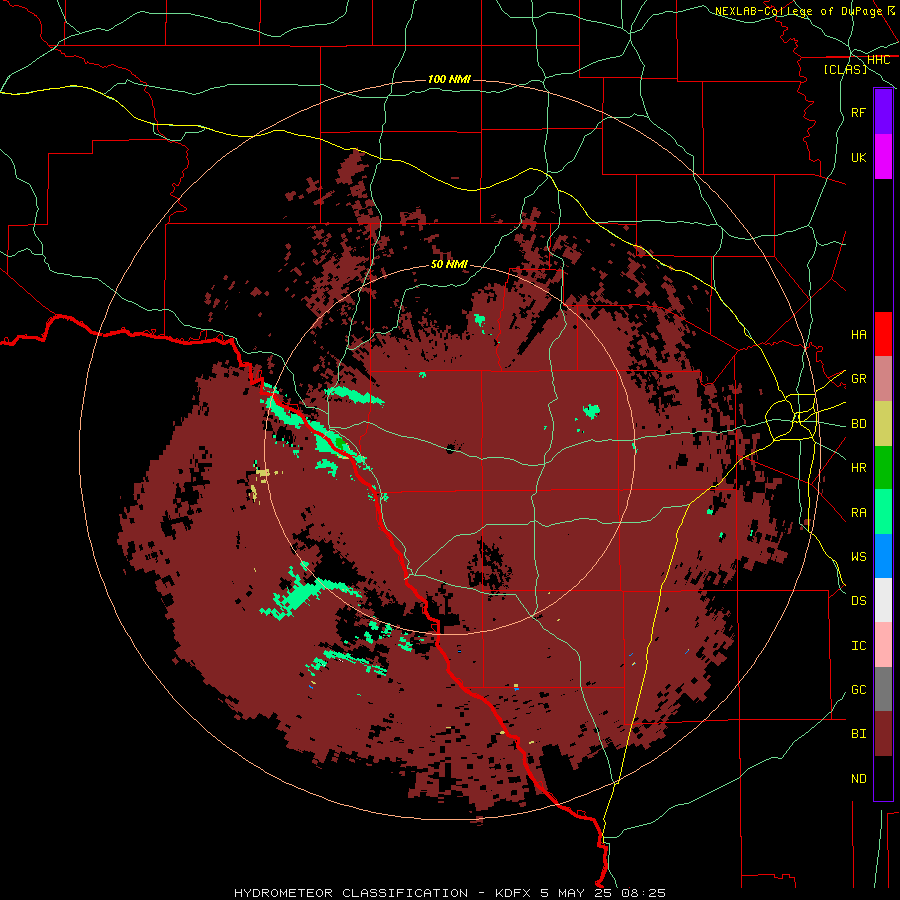Screen dimensions: 900x900
Task: Click the '[CLAS]' label text
Action: coord(845,69)
